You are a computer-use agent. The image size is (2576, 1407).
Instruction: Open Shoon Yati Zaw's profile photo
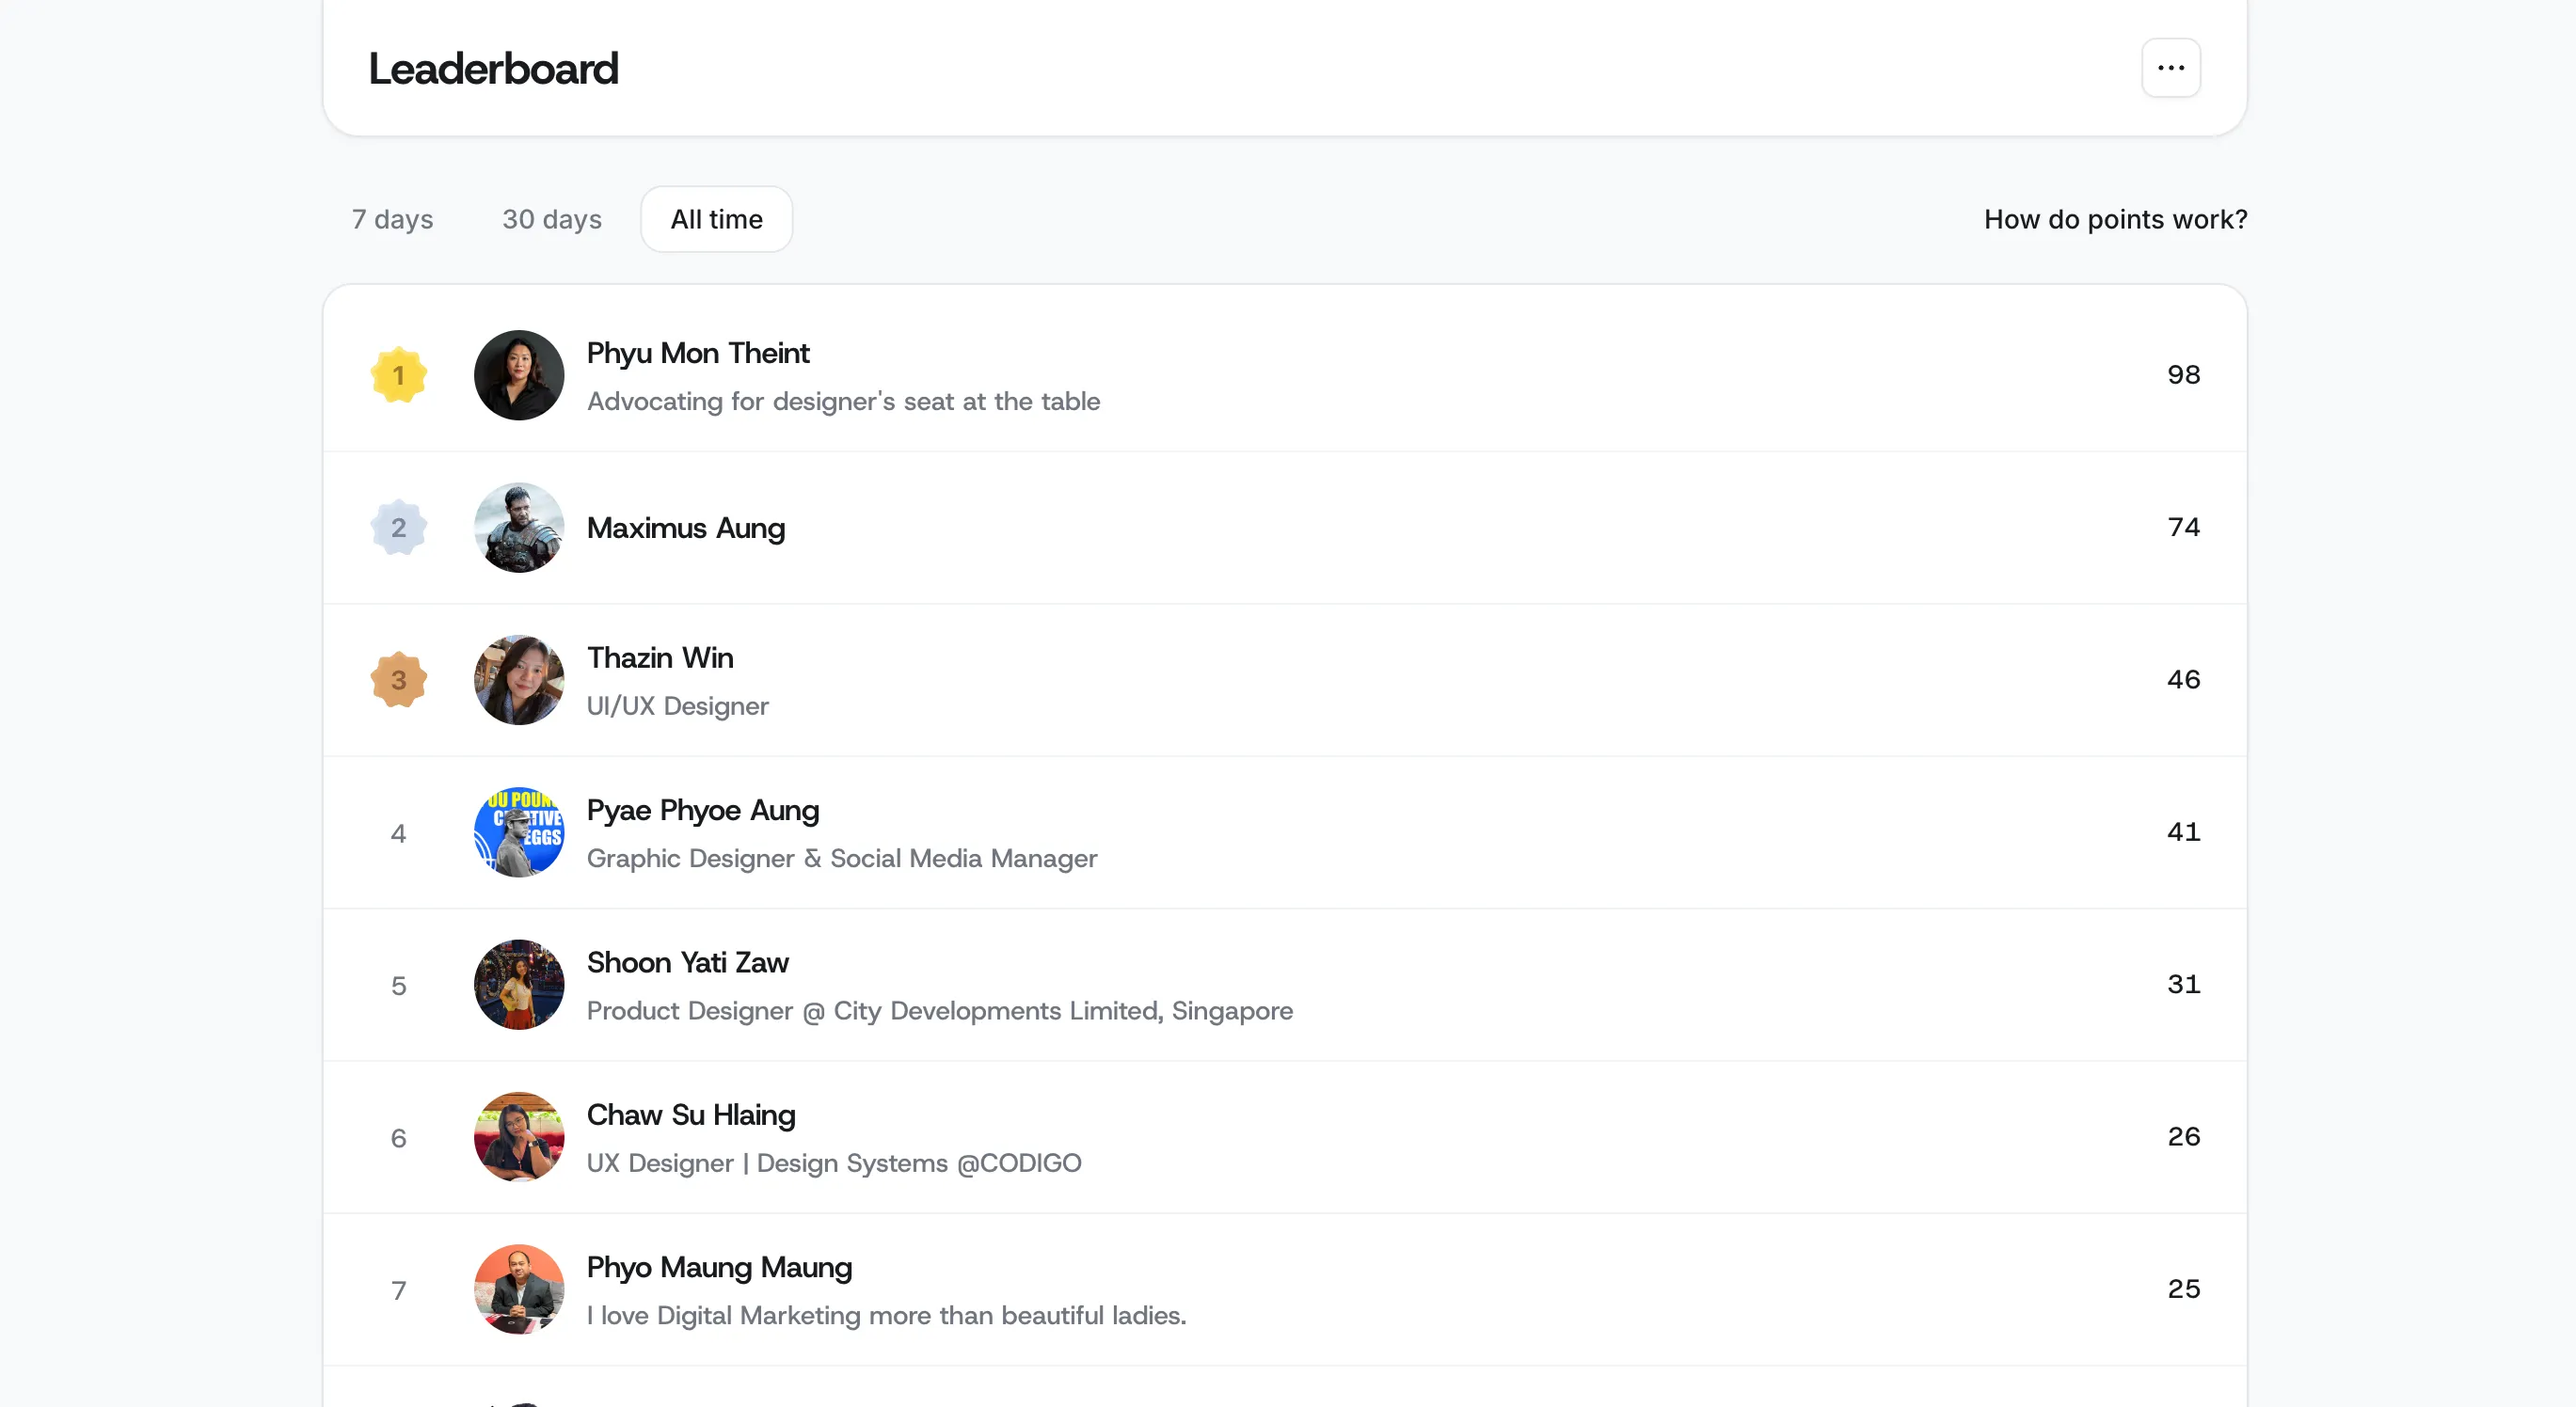pyautogui.click(x=519, y=984)
